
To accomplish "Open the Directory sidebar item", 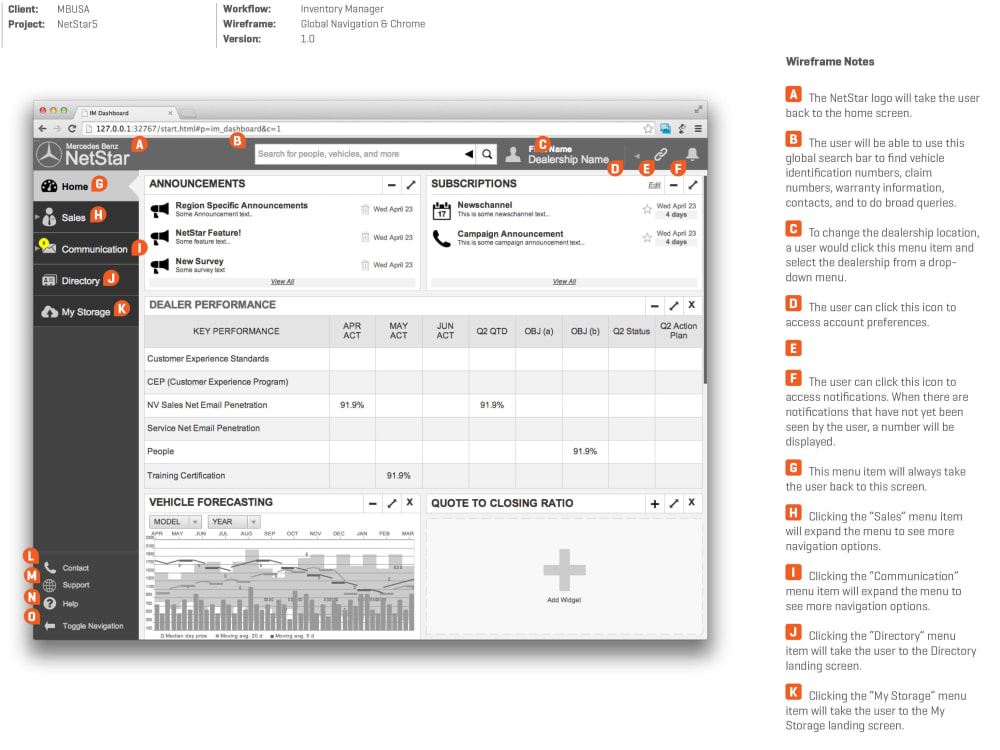I will tap(85, 281).
